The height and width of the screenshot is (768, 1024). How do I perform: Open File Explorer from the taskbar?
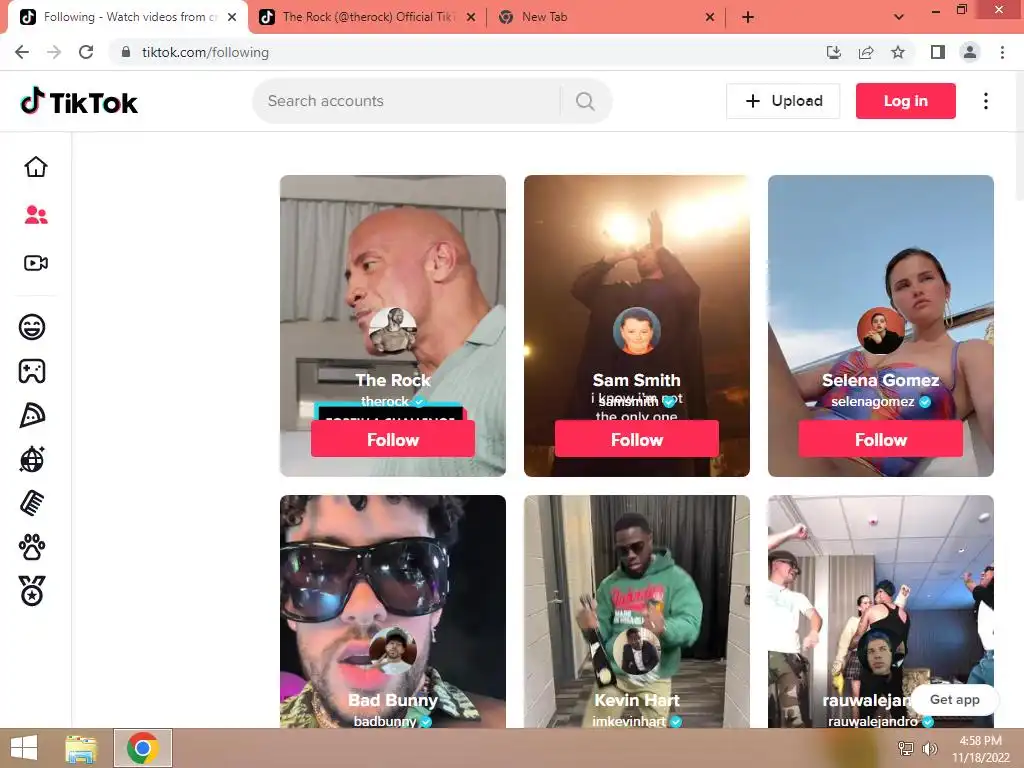tap(81, 748)
